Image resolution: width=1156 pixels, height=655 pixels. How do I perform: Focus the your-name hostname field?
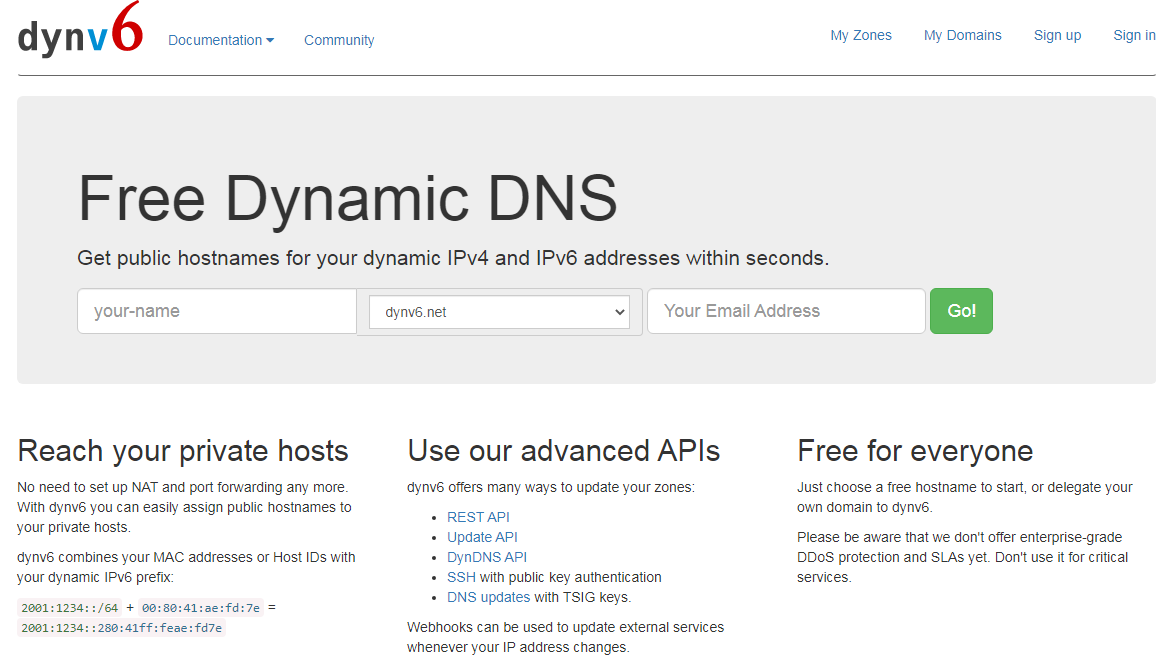(x=217, y=311)
